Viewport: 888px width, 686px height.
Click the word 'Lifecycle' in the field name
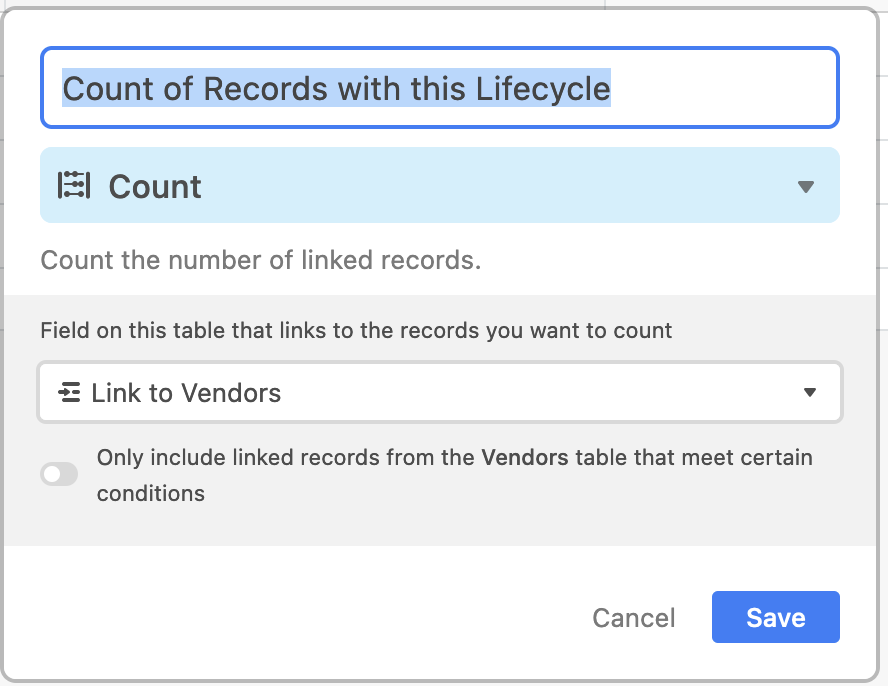543,88
